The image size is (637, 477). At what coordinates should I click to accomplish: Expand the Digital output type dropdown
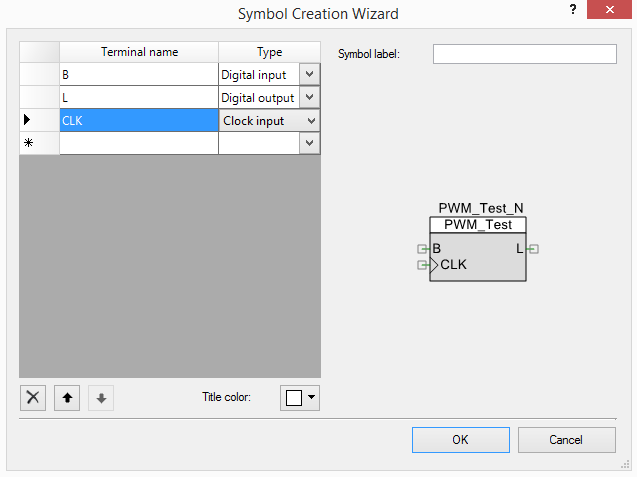(310, 97)
